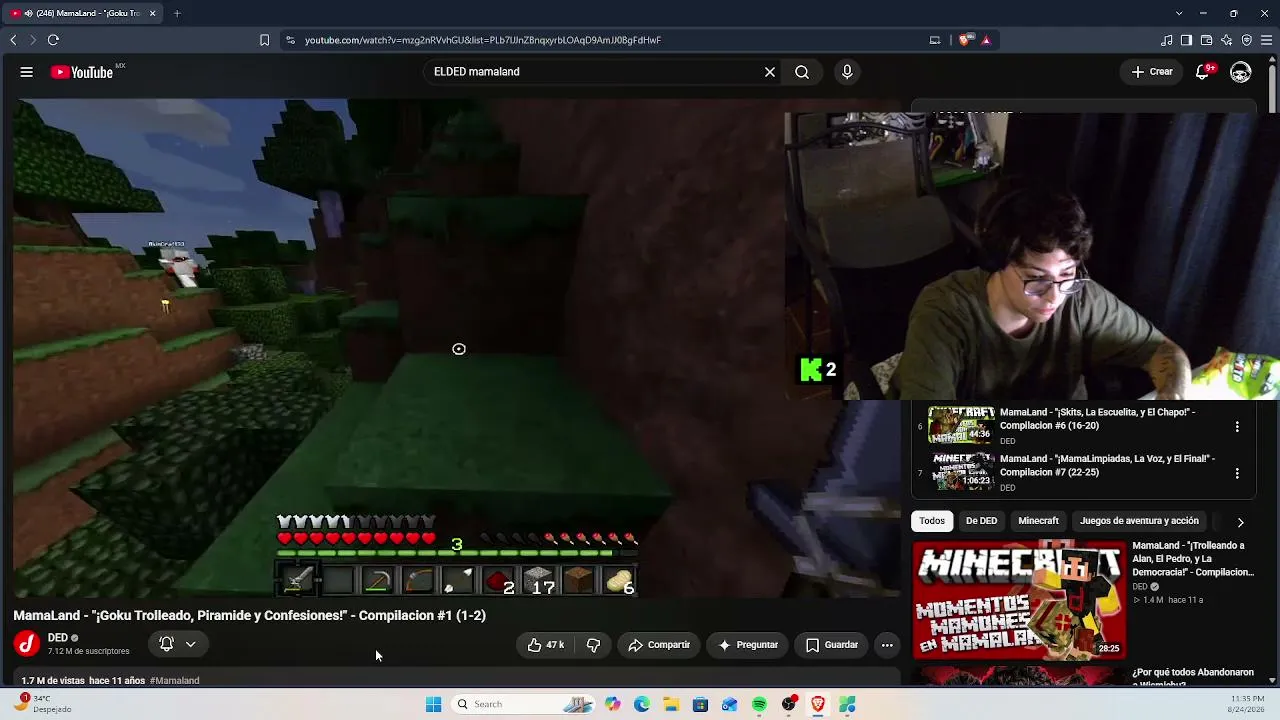Open the #Mamaland hashtag link
Screen dimensions: 1280x720
(x=175, y=681)
